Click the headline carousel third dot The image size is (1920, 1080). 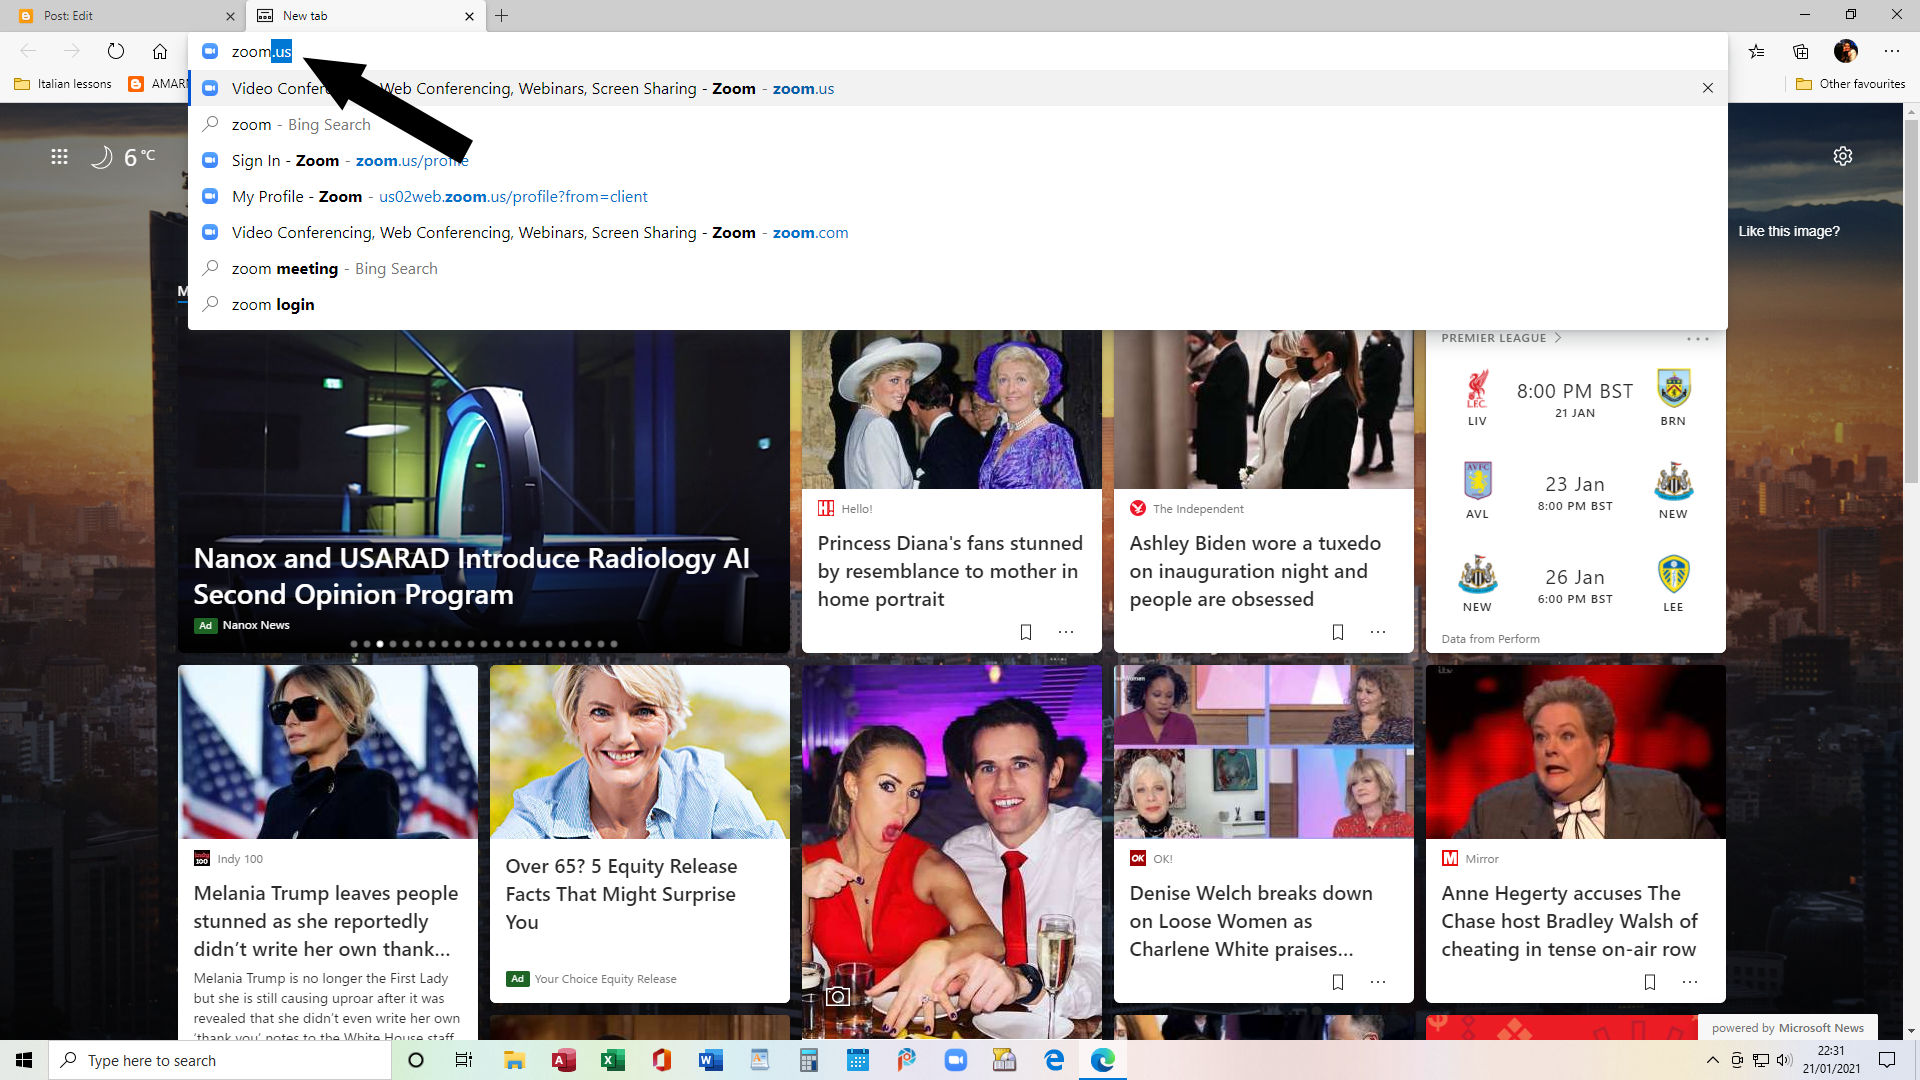coord(380,644)
